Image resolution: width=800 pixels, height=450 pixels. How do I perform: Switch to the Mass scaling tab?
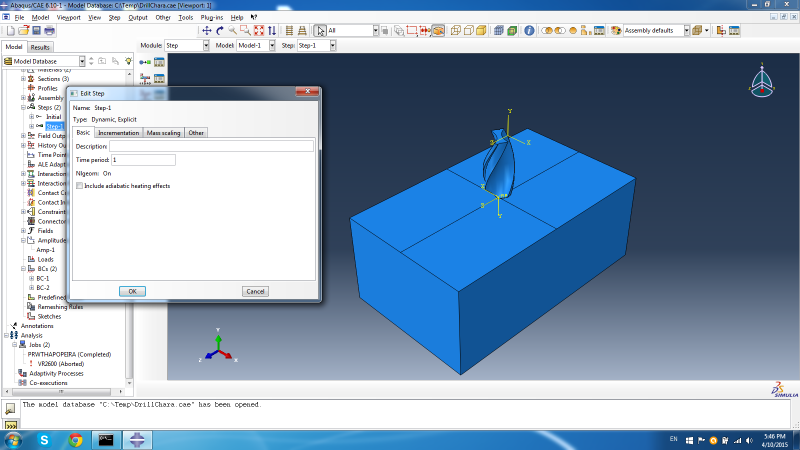(163, 133)
